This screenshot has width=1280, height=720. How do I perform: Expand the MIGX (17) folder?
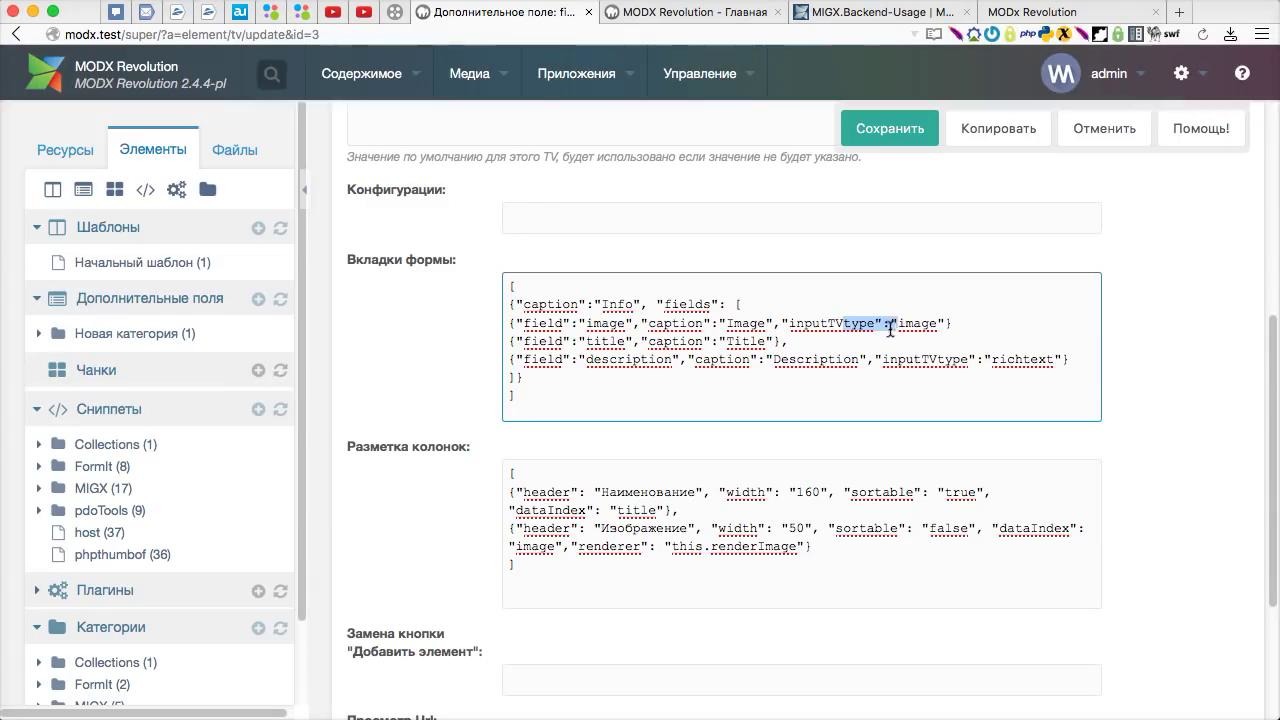pyautogui.click(x=38, y=489)
